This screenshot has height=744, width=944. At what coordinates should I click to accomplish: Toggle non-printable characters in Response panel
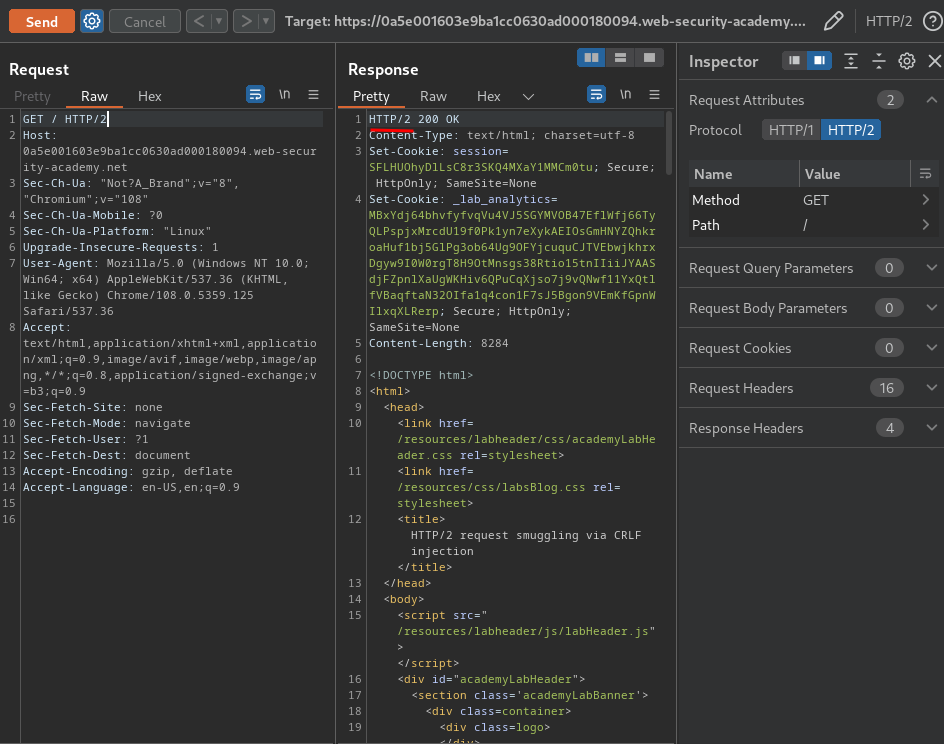coord(626,95)
